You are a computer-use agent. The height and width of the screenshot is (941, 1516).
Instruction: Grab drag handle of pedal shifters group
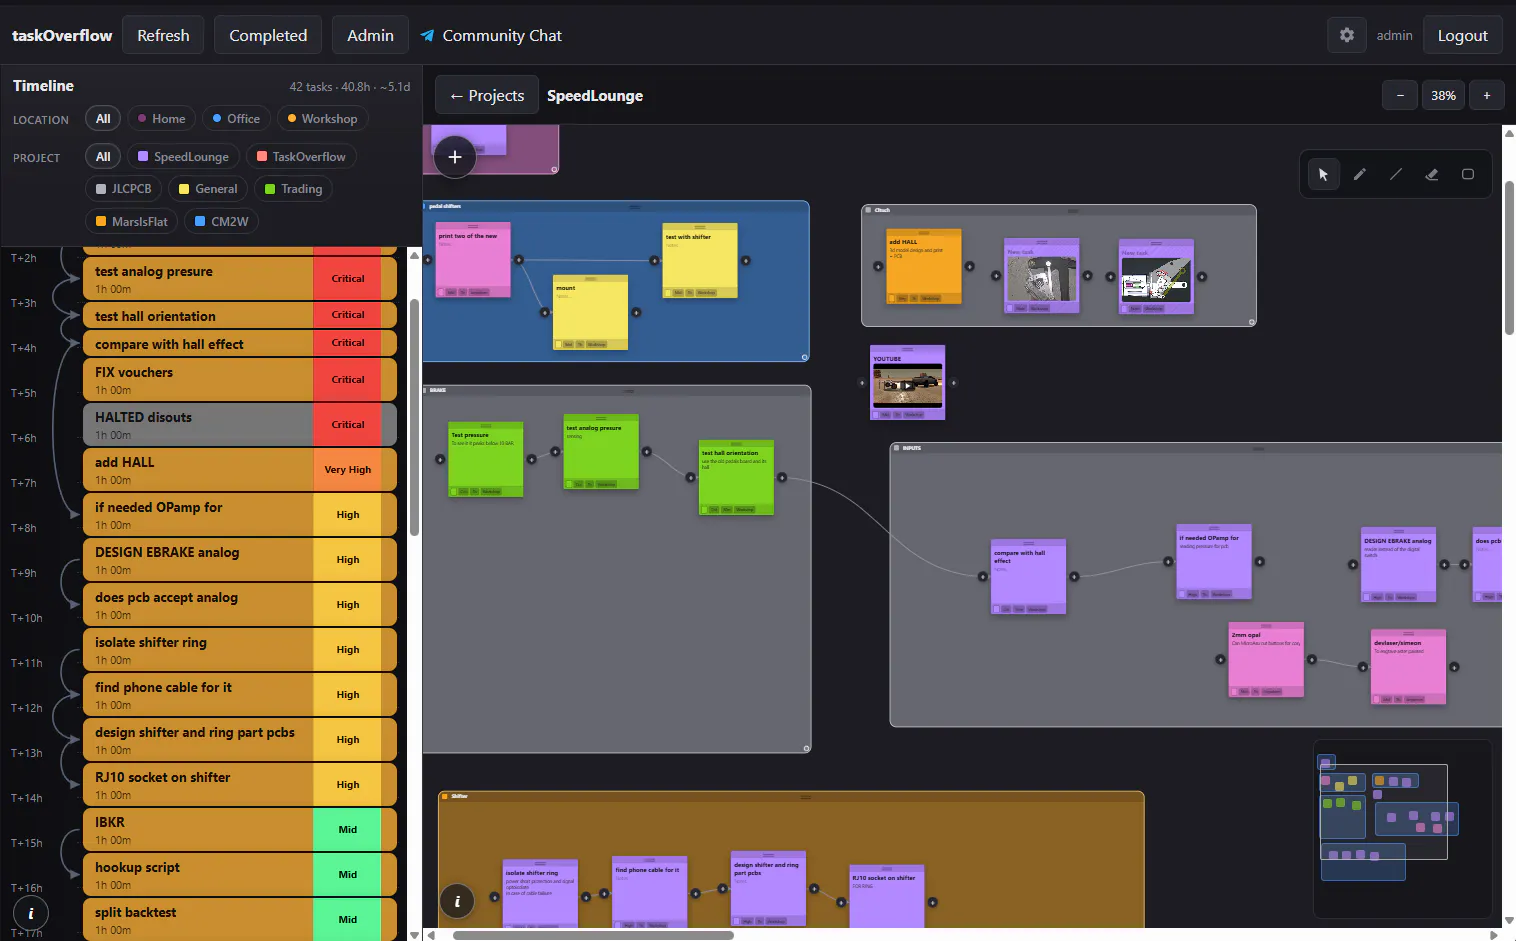pyautogui.click(x=634, y=206)
